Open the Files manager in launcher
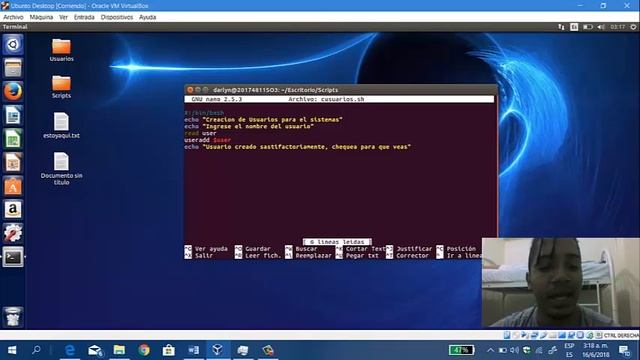Viewport: 640px width, 360px height. pyautogui.click(x=13, y=68)
